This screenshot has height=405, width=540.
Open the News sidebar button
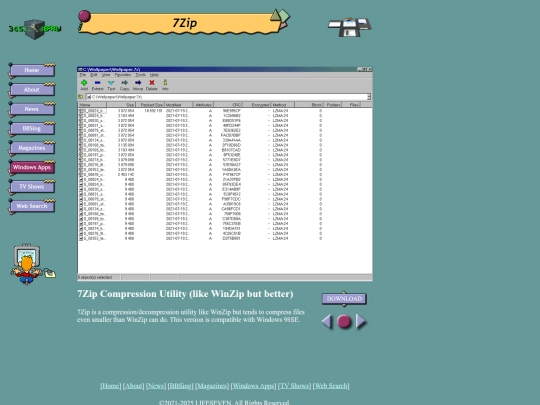click(x=32, y=109)
